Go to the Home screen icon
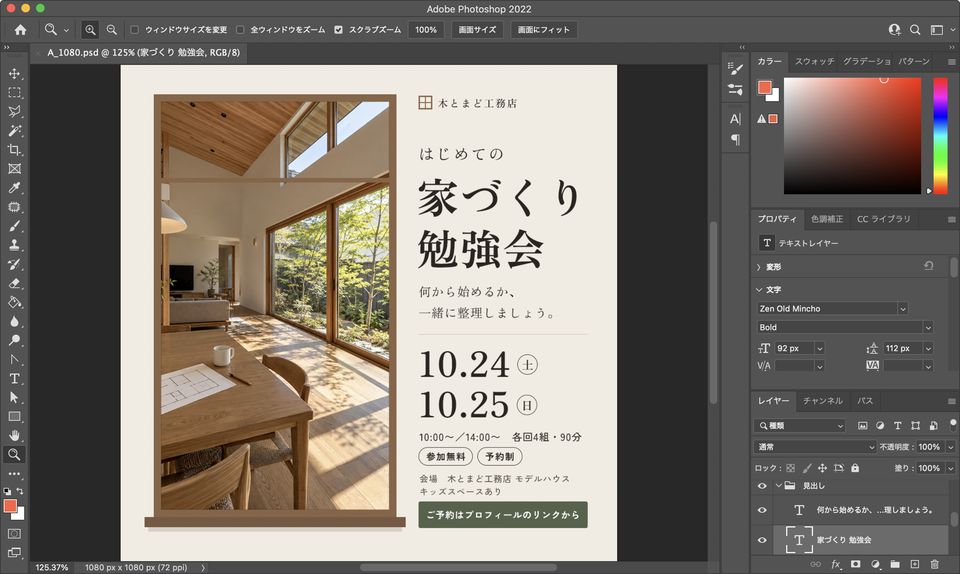Screen dimensions: 960x574 coord(20,29)
